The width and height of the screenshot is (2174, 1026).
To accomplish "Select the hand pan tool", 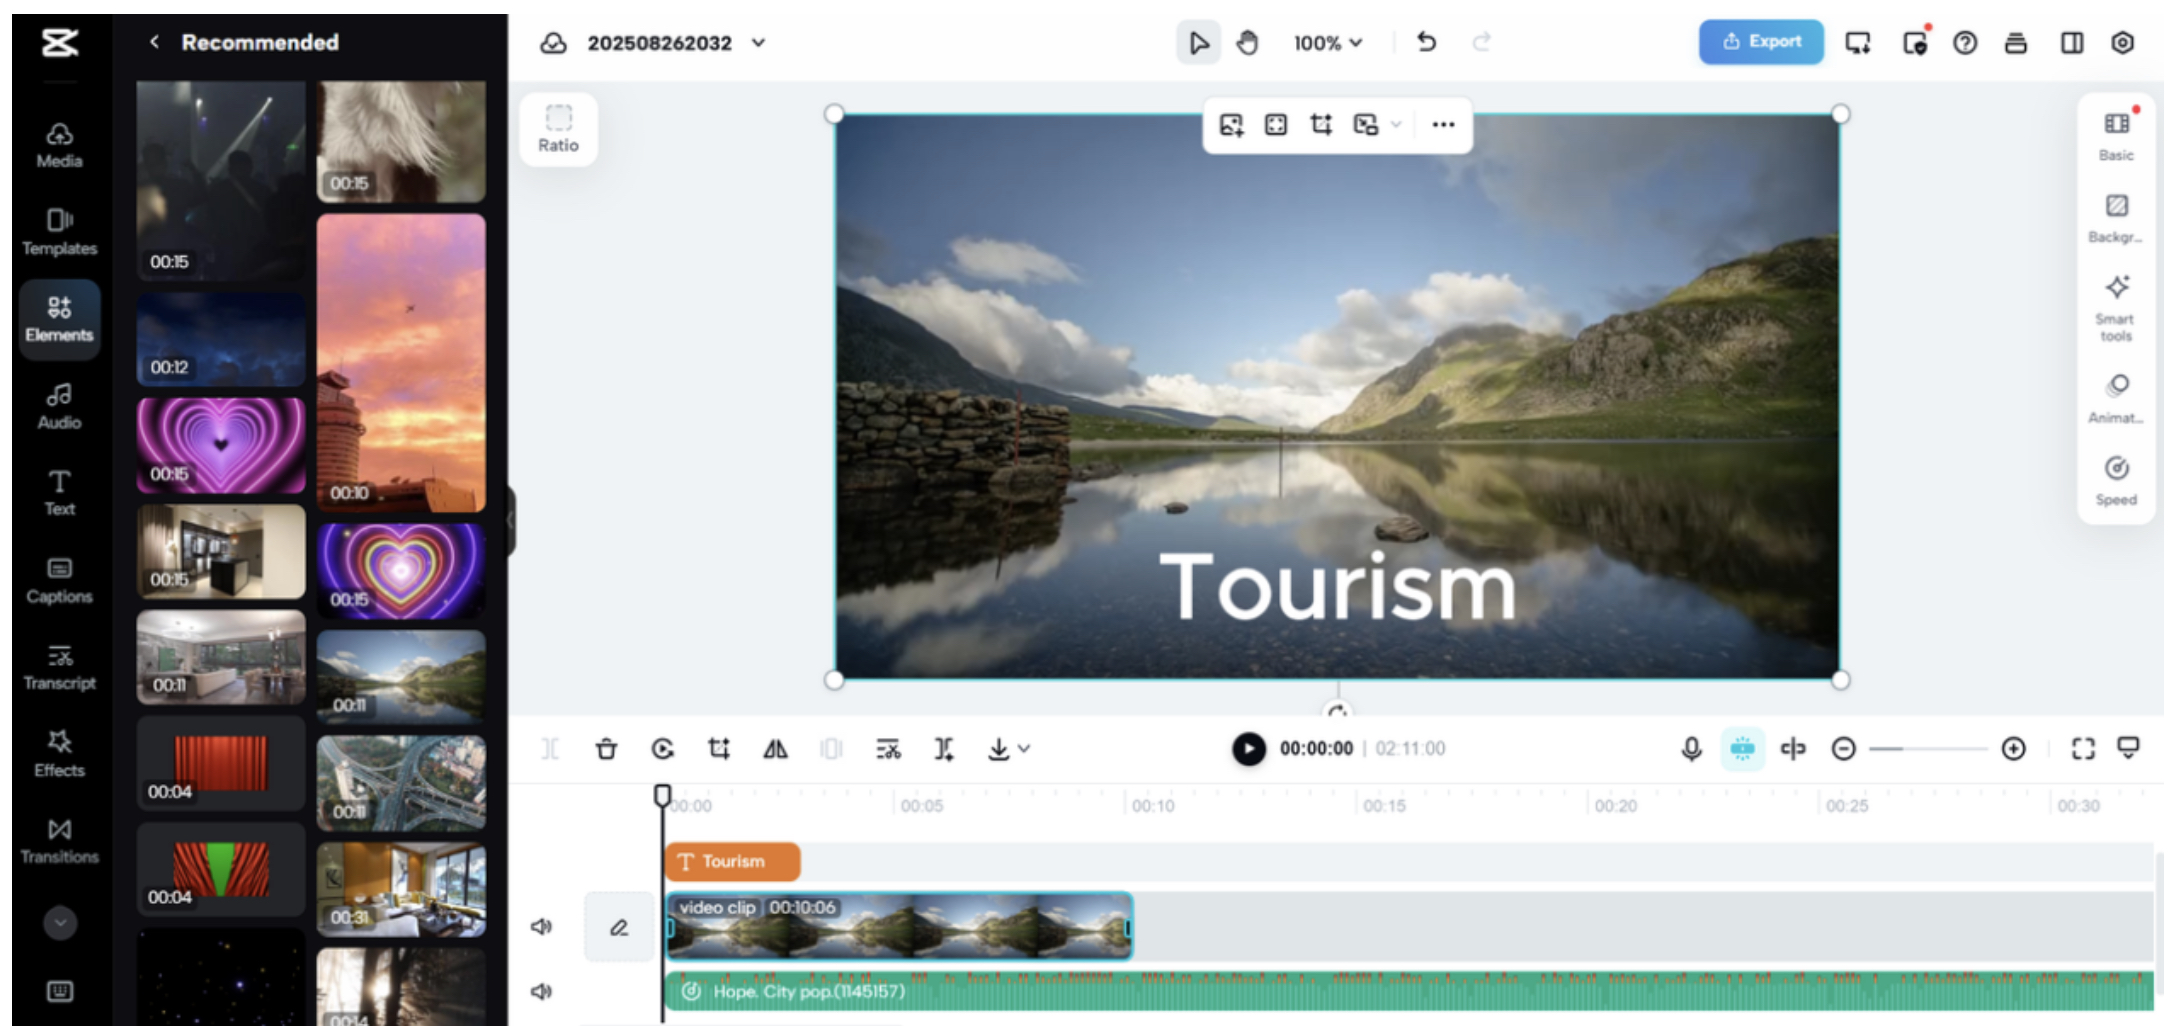I will [x=1247, y=43].
